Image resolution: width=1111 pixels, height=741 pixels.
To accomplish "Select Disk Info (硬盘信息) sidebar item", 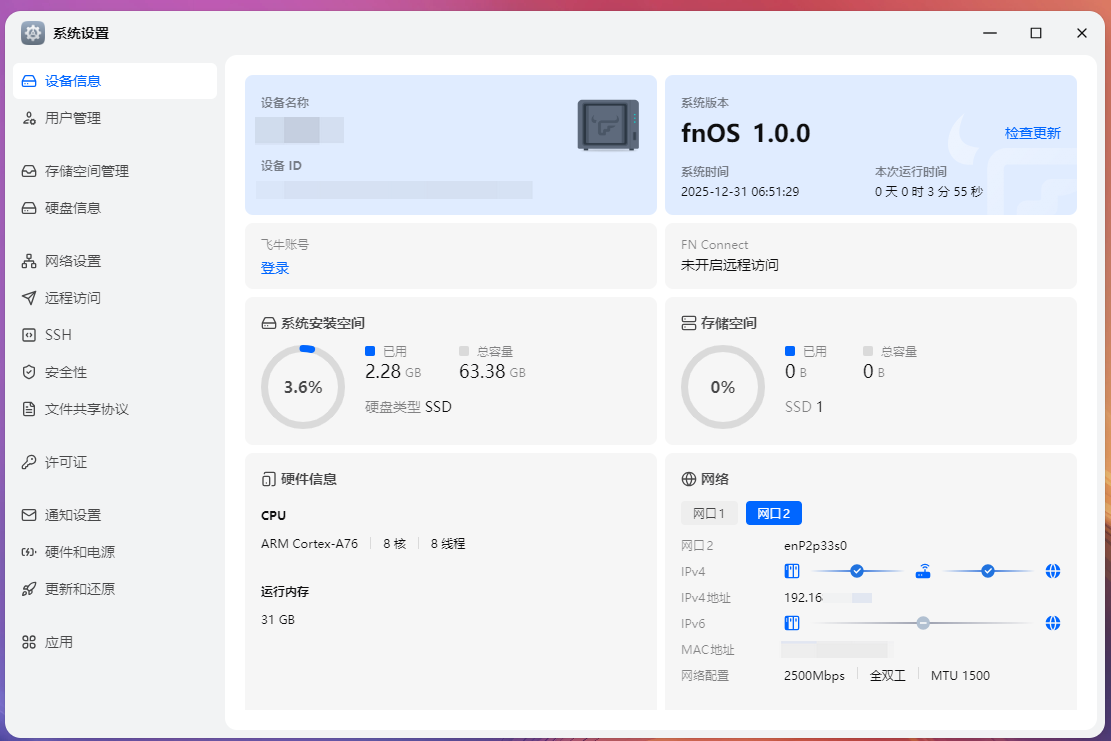I will coord(72,208).
